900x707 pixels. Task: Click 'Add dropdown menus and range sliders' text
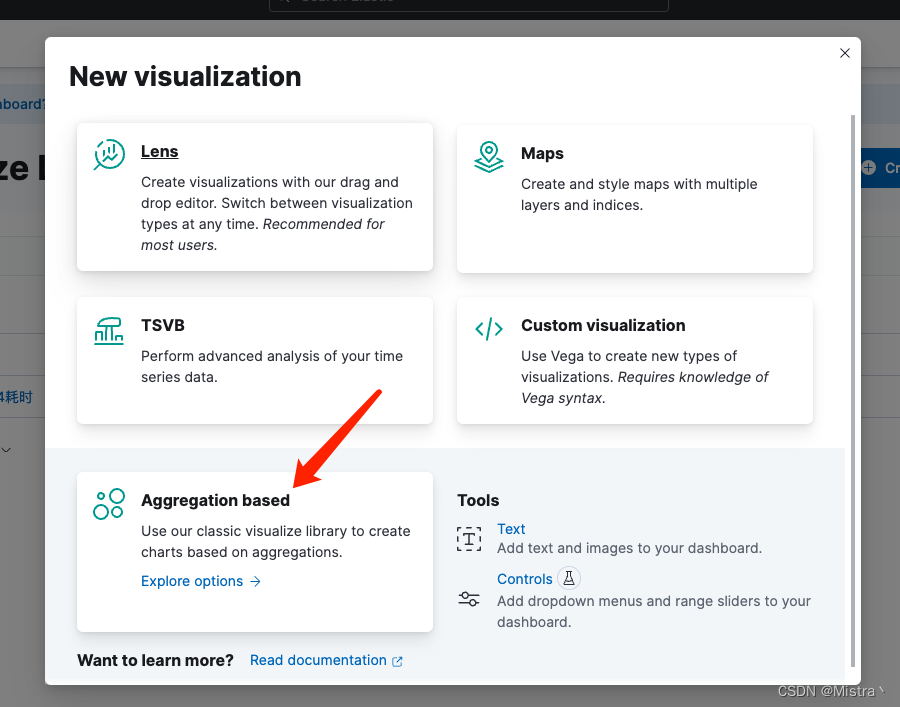[654, 612]
